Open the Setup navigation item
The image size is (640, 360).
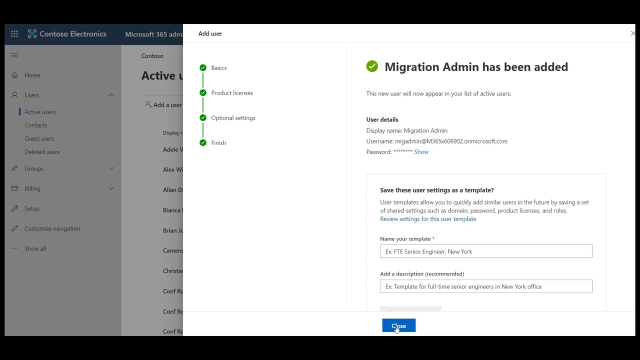pyautogui.click(x=32, y=209)
